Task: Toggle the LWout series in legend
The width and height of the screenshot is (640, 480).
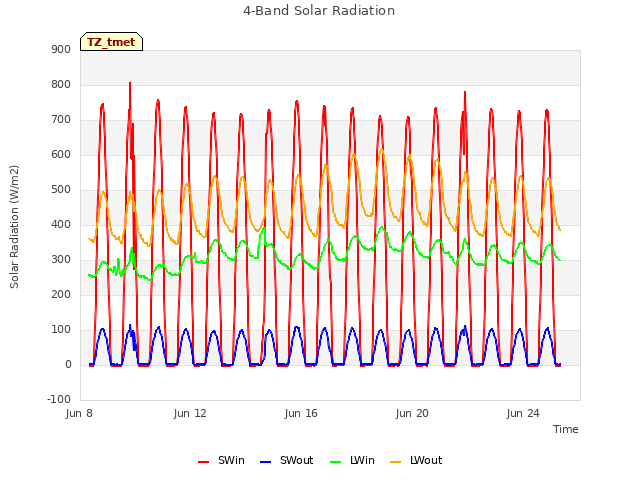Action: point(416,460)
